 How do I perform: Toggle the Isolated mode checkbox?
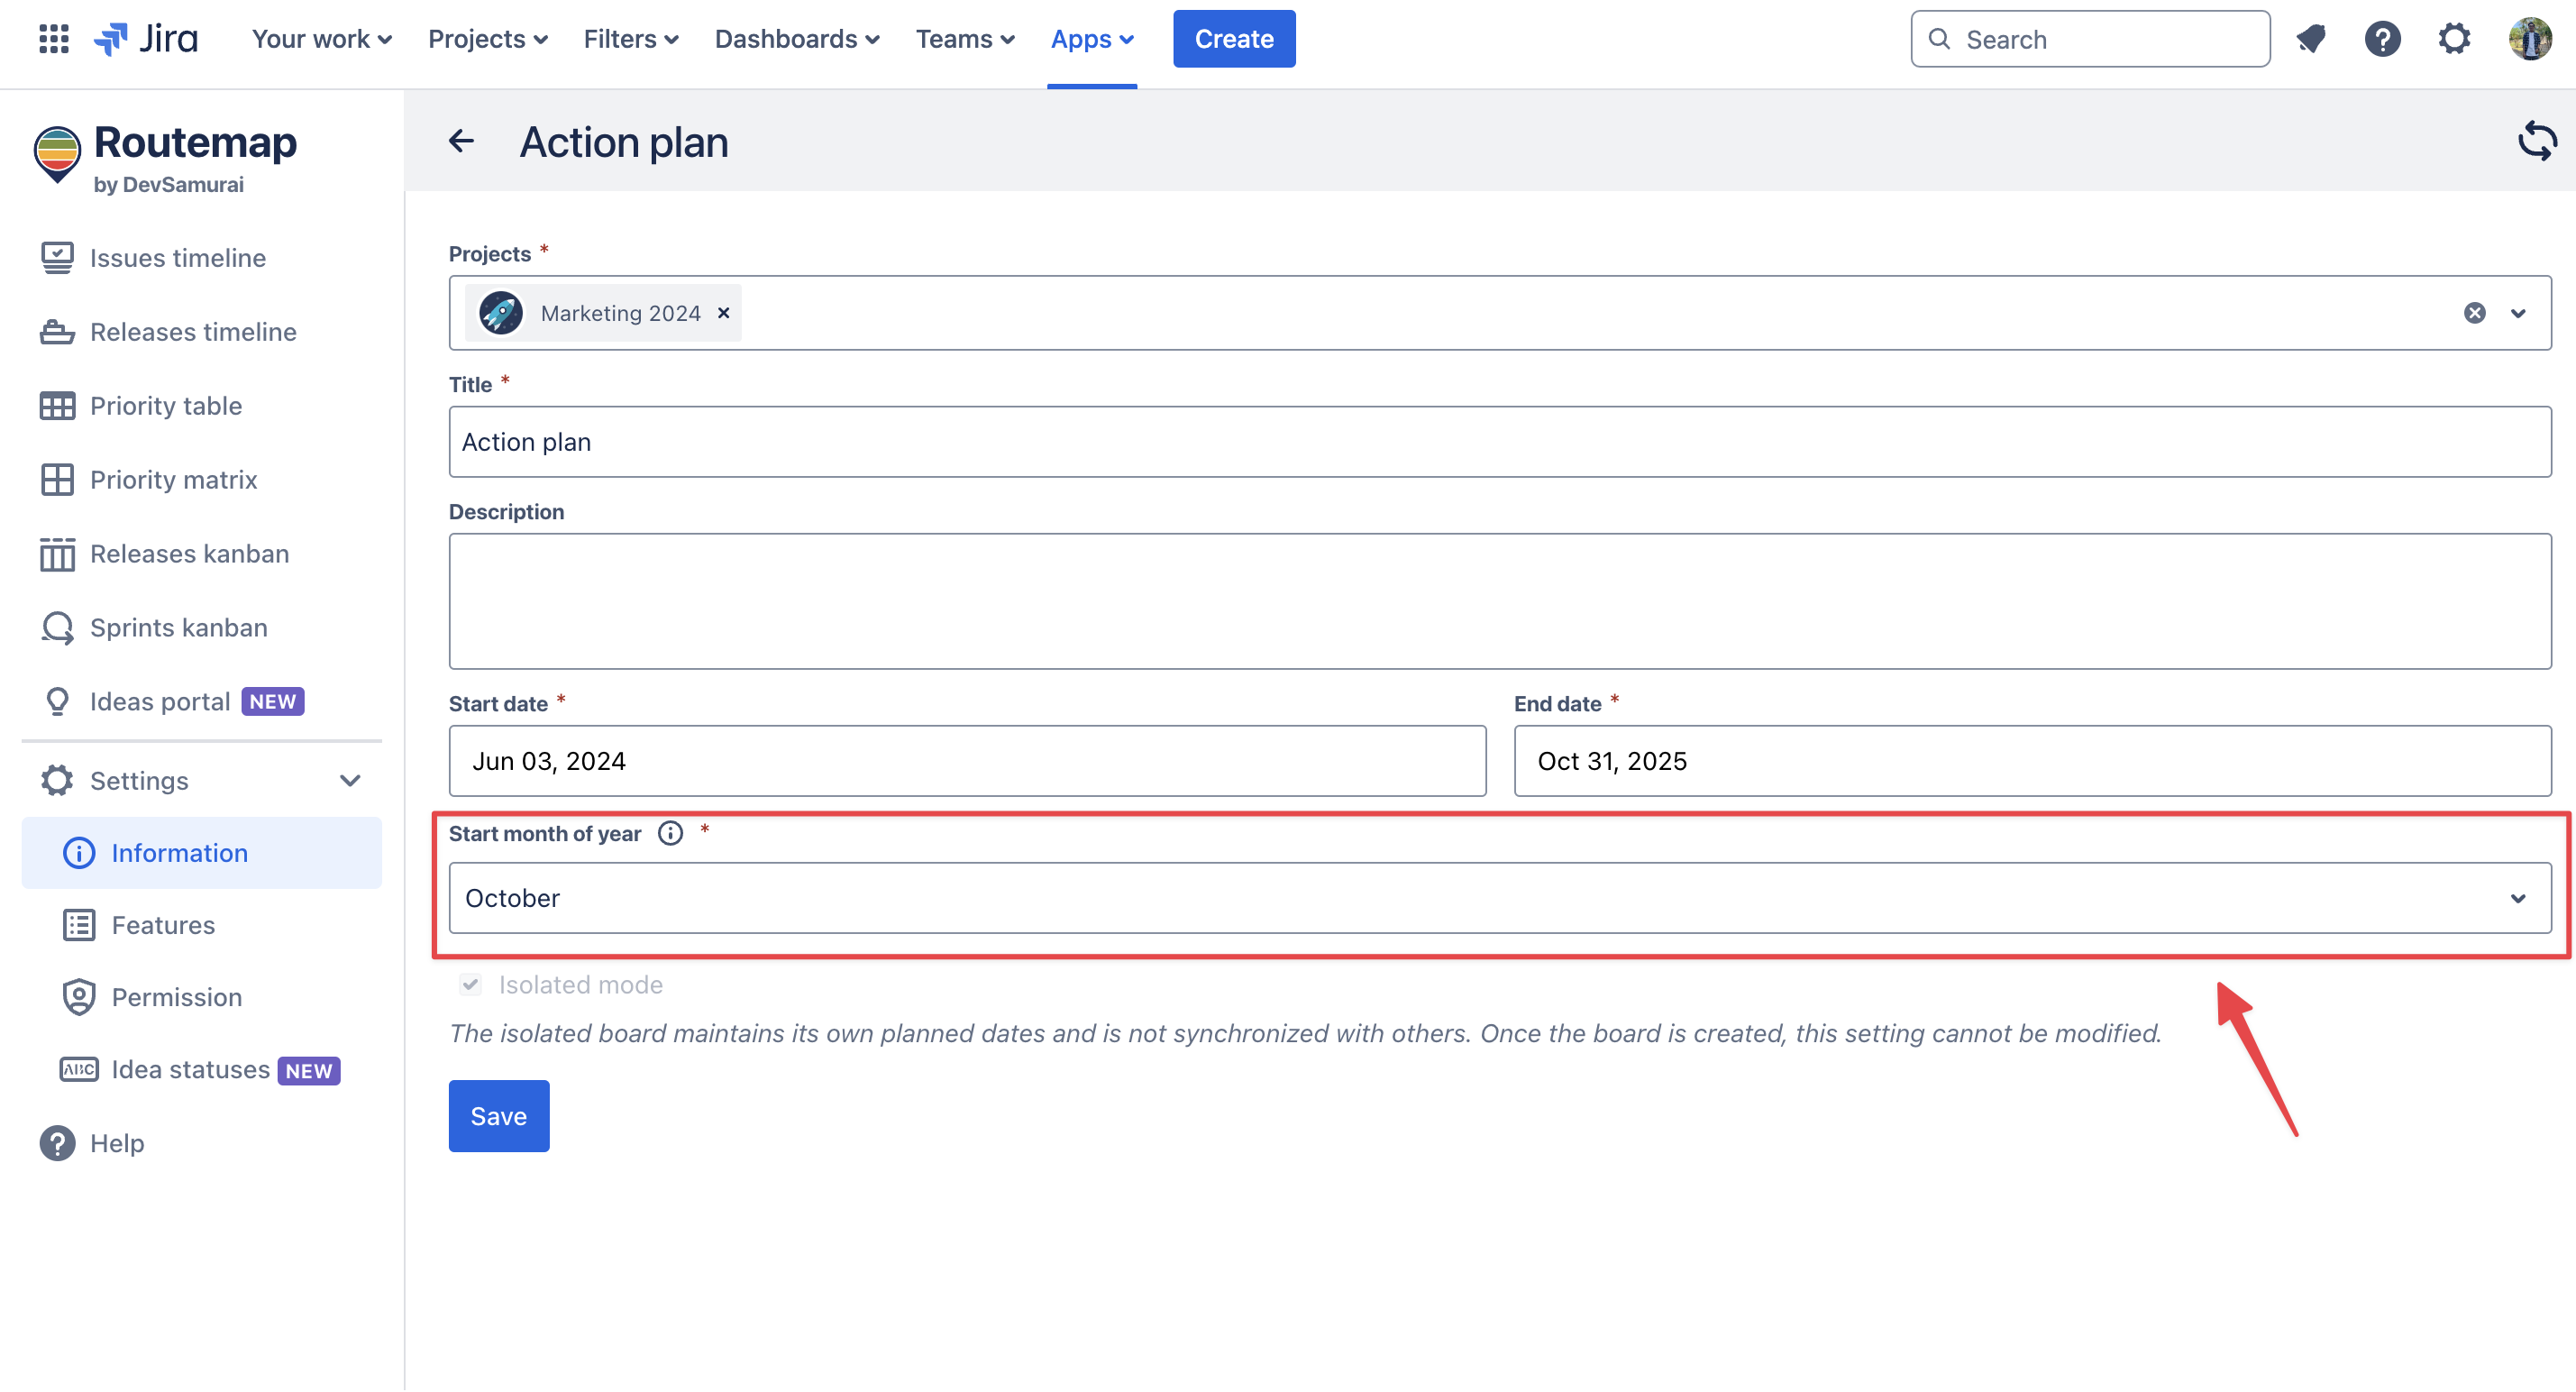[471, 984]
